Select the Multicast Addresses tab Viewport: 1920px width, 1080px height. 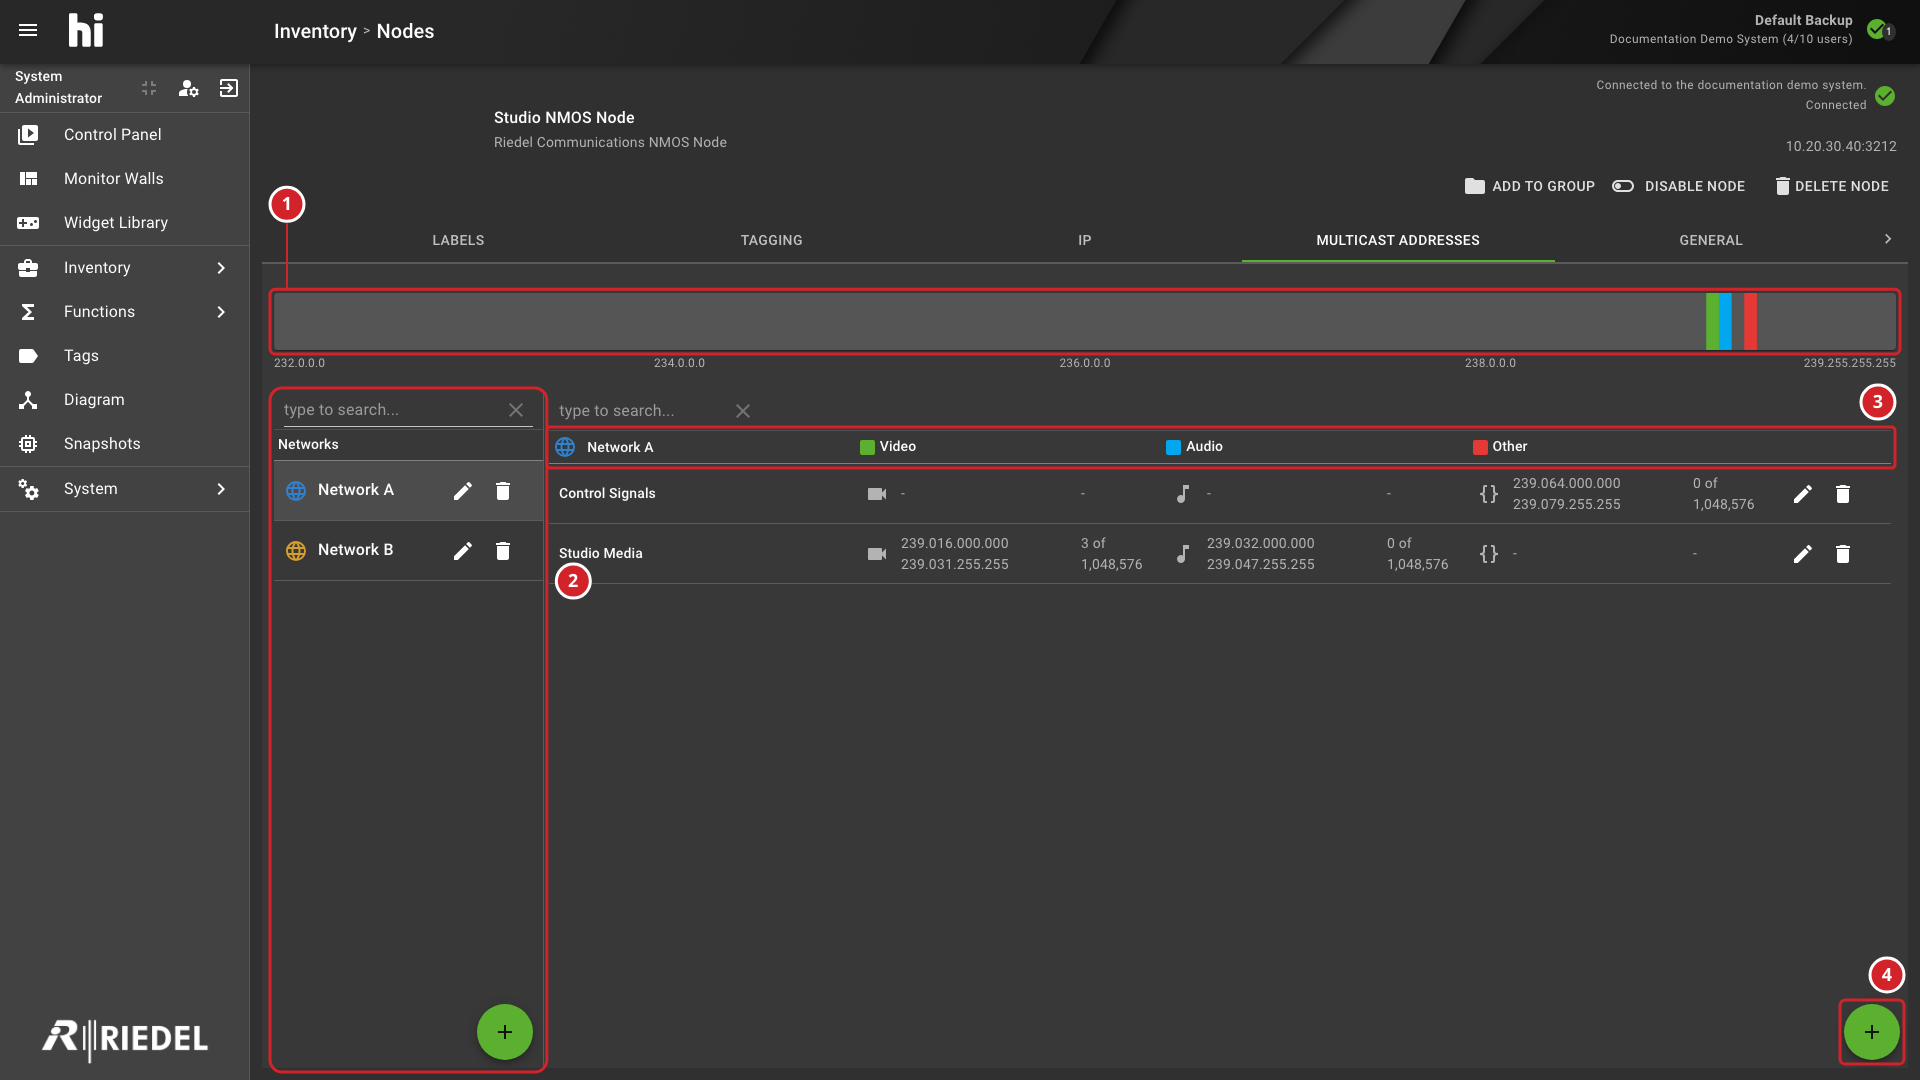[x=1397, y=240]
